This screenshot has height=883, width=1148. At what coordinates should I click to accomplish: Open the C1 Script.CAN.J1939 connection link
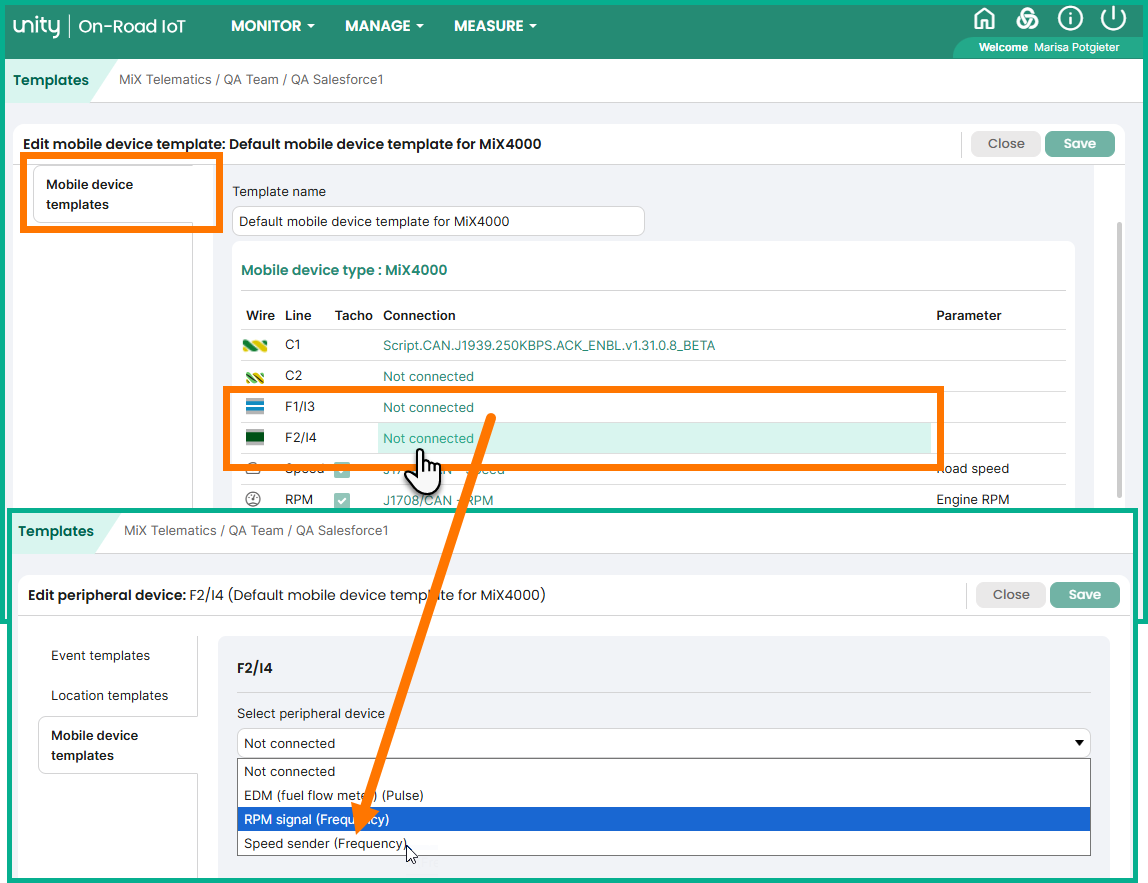[x=549, y=346]
